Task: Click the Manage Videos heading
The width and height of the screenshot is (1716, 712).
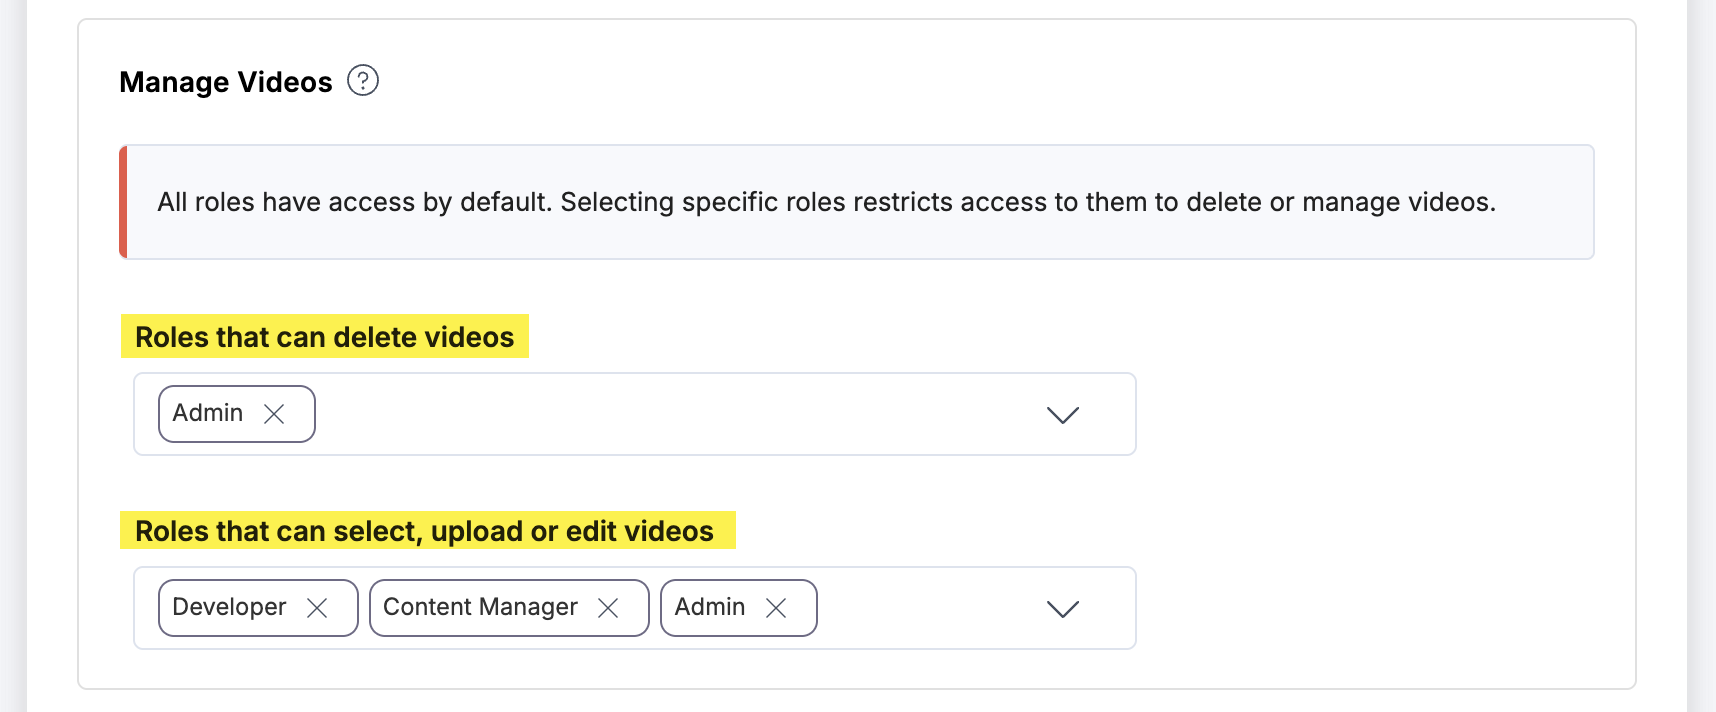Action: [x=225, y=81]
